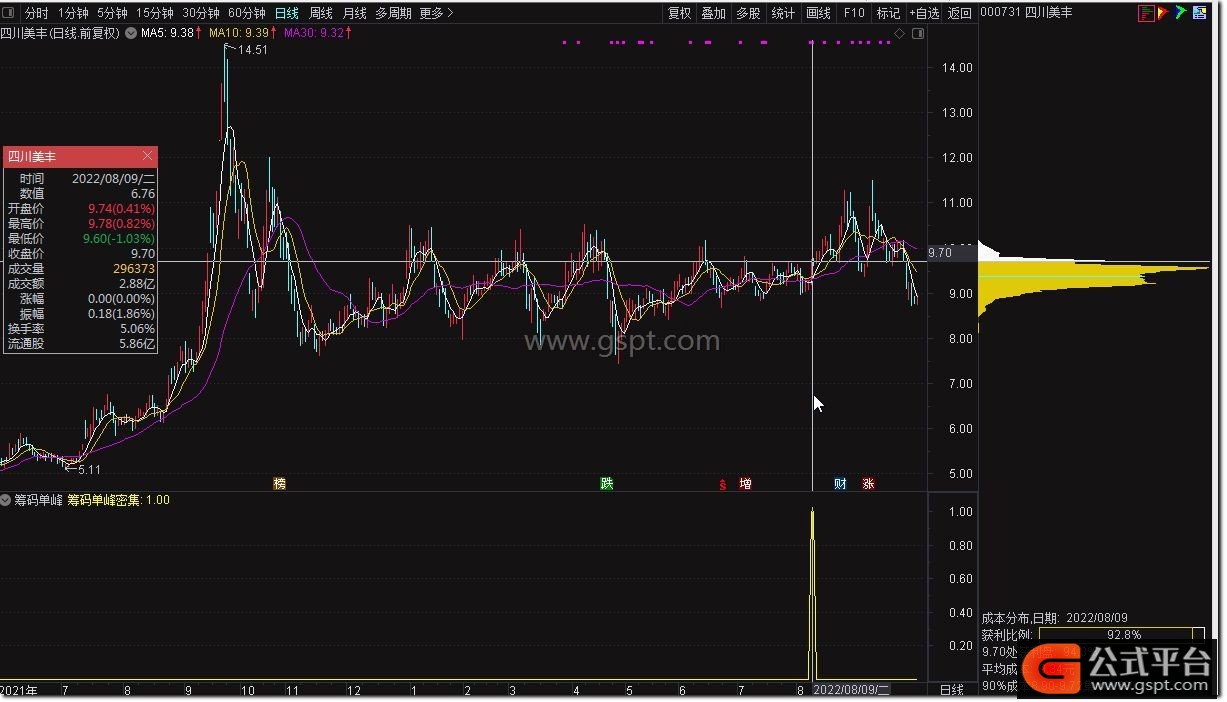
Task: Expand the main chart indicator settings arrow
Action: click(x=129, y=33)
